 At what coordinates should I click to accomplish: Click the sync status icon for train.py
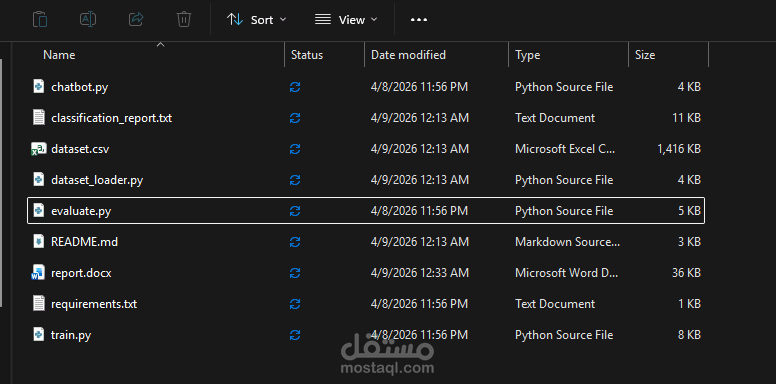pos(295,336)
